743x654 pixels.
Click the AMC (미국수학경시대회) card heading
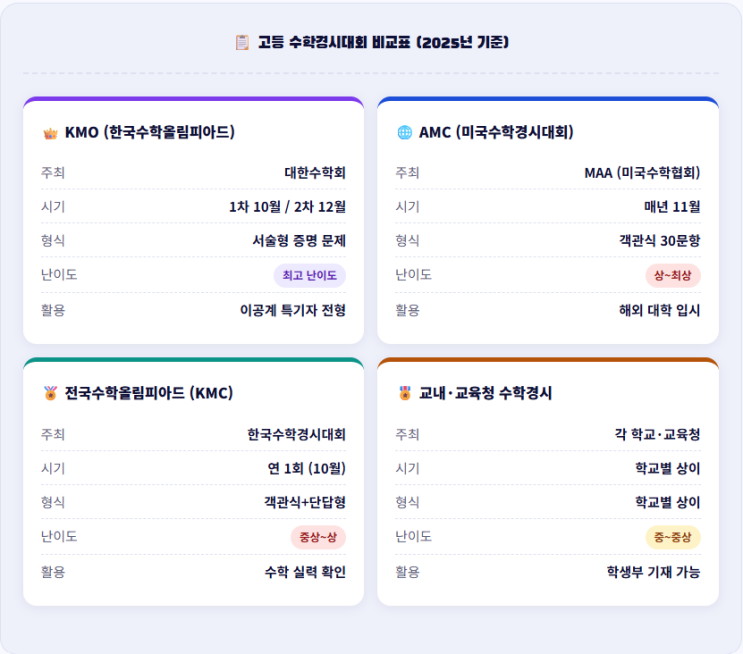pos(496,132)
